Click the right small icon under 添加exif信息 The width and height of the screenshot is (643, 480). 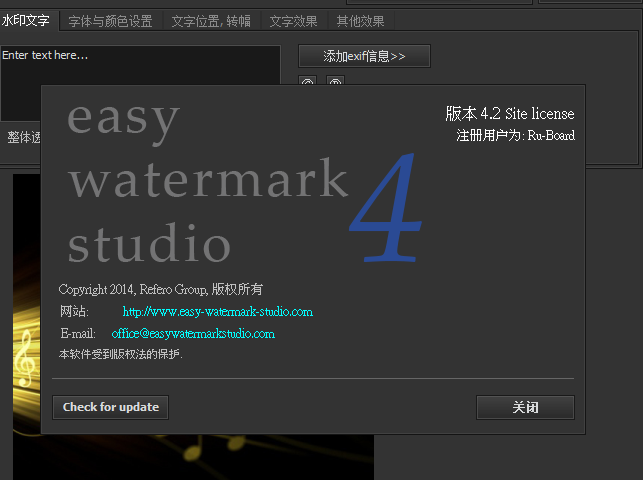(335, 82)
